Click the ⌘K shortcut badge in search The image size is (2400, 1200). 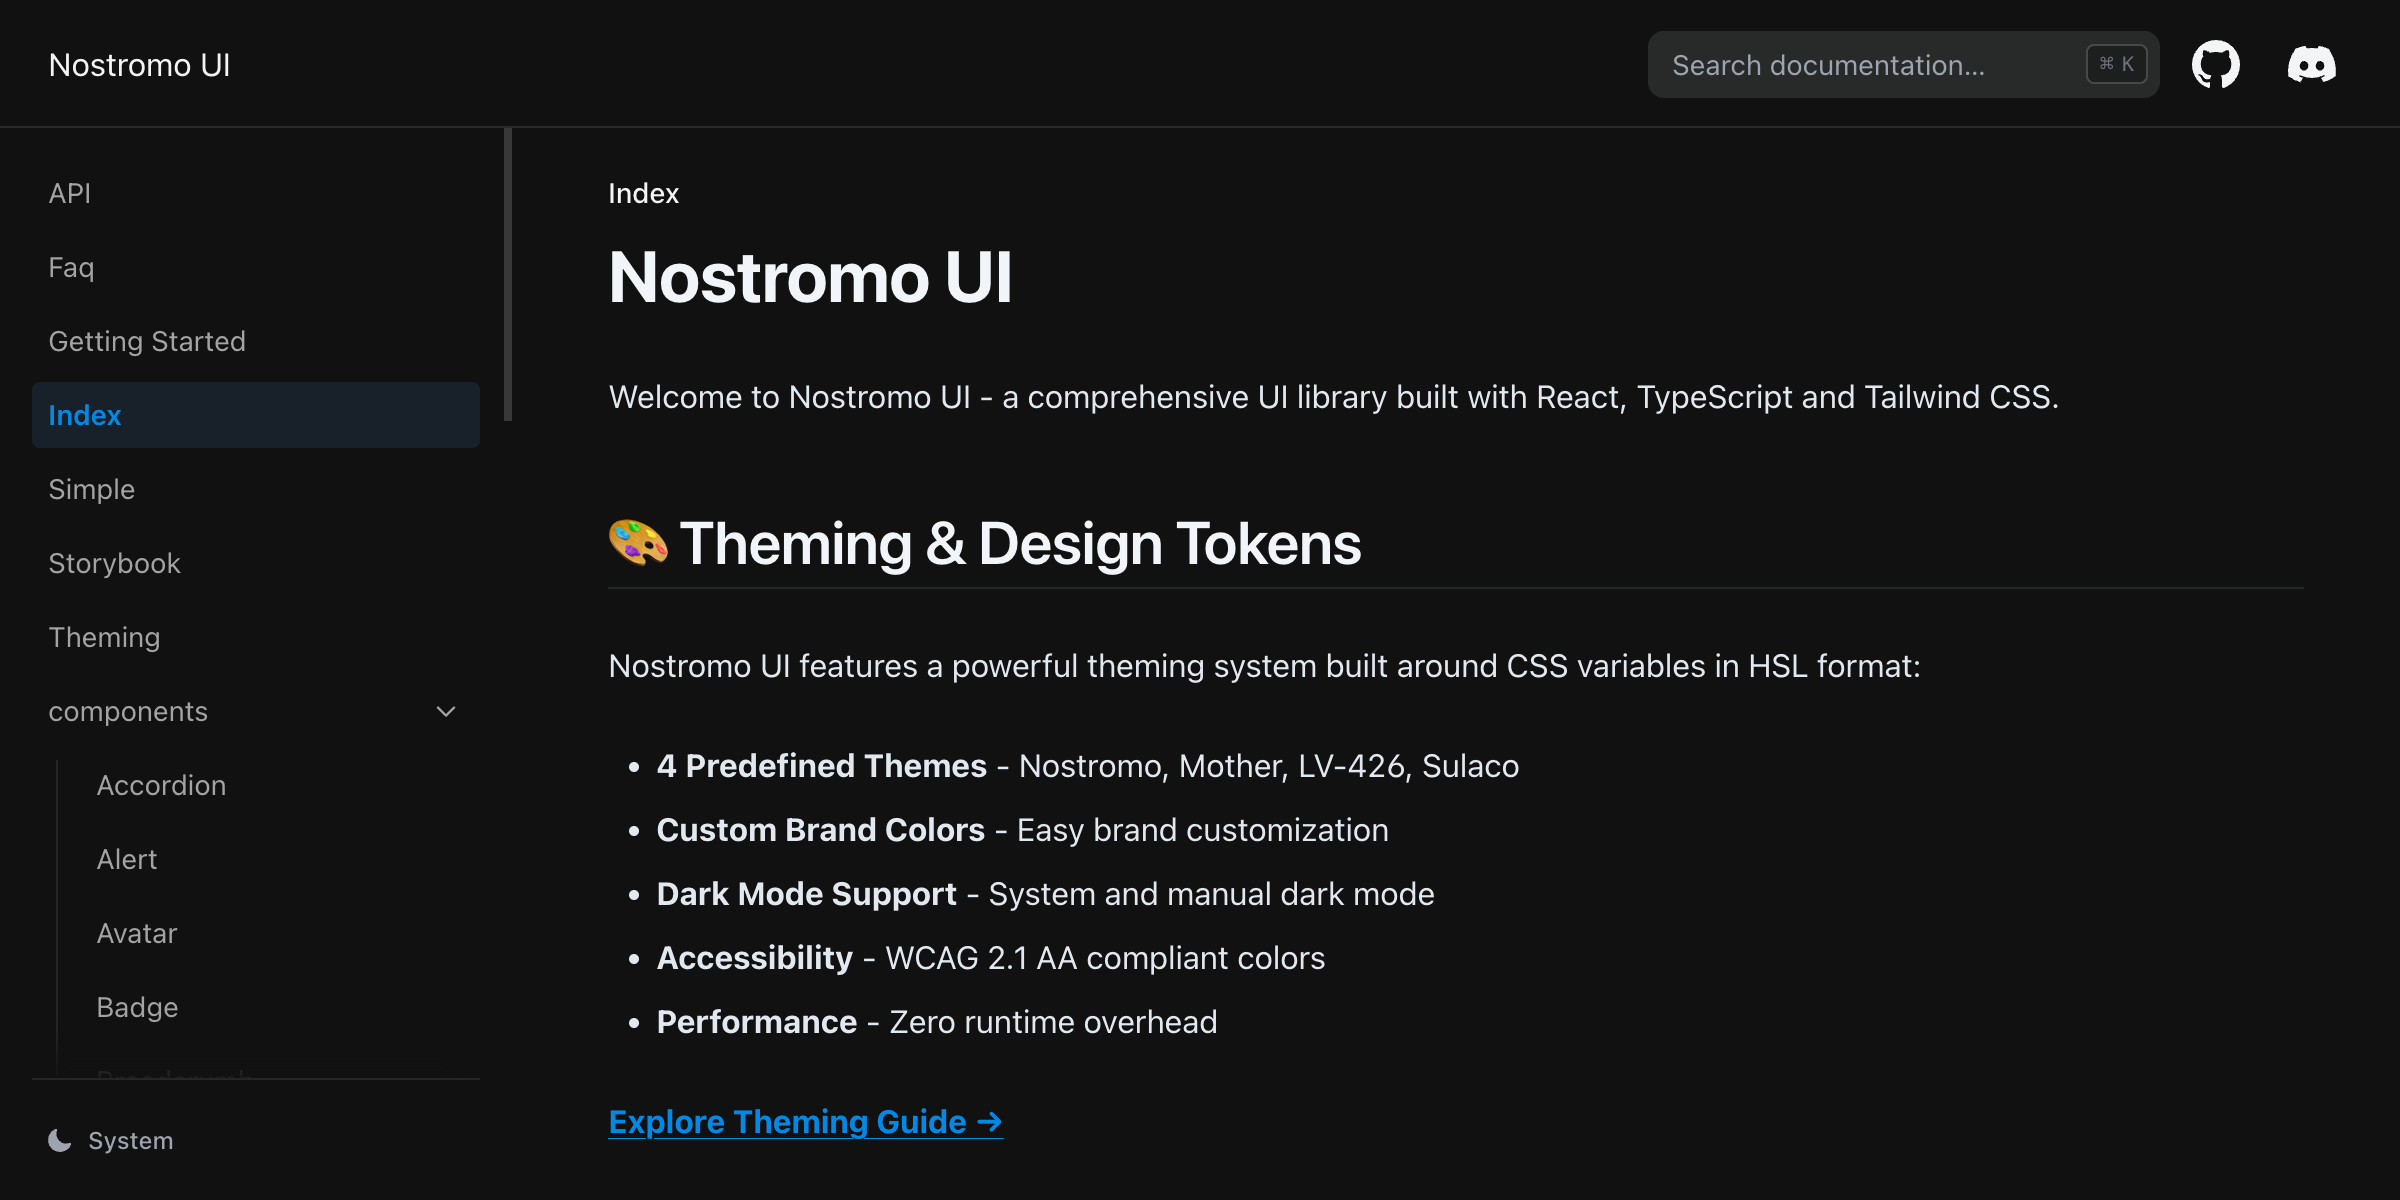2115,63
